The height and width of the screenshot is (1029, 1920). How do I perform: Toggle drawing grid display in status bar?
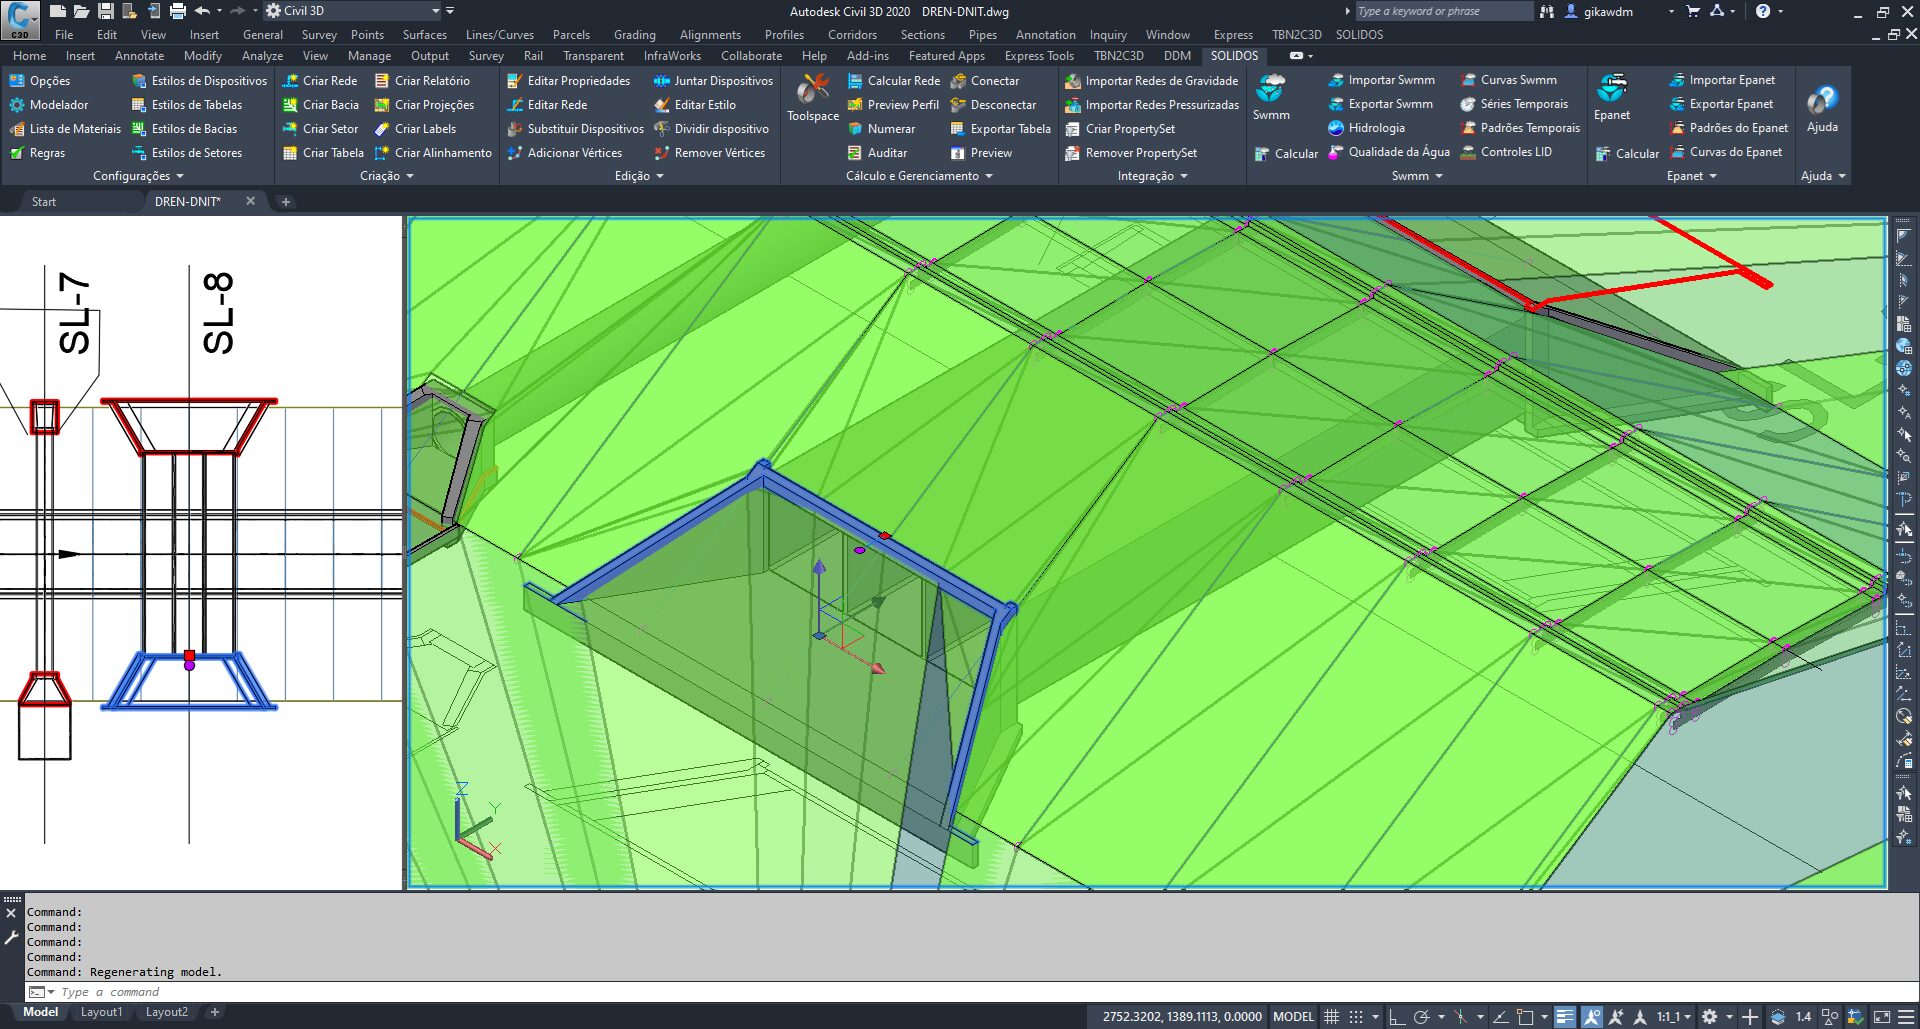pos(1331,1017)
